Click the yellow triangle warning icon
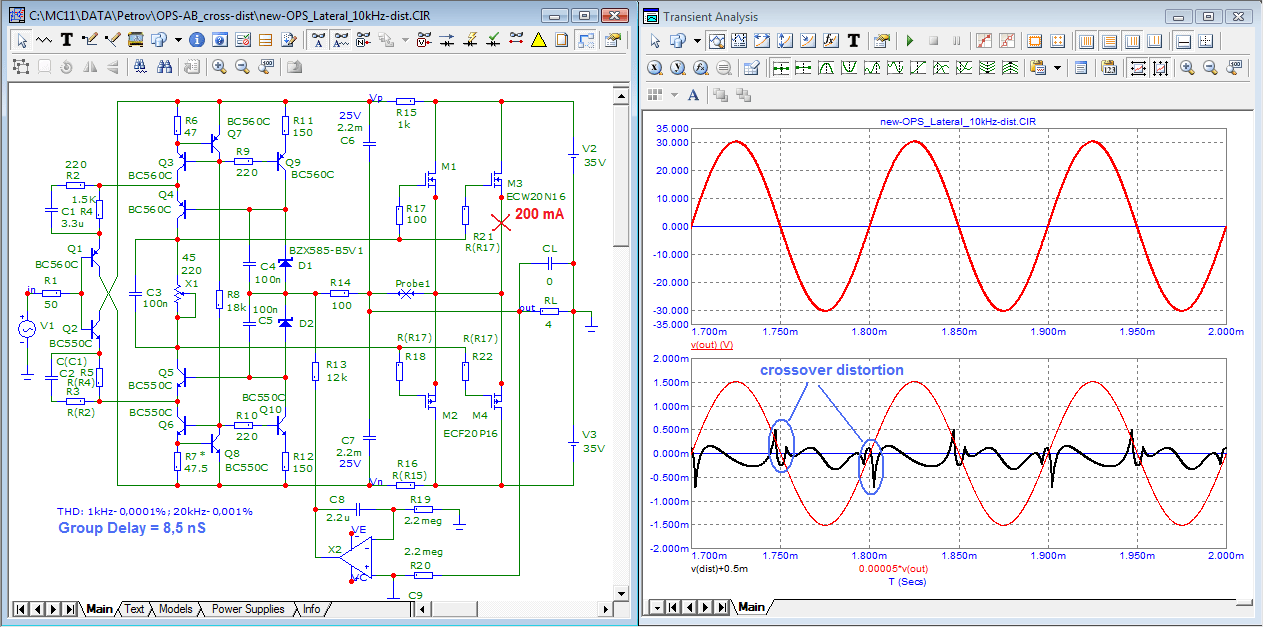The image size is (1264, 627). (538, 40)
